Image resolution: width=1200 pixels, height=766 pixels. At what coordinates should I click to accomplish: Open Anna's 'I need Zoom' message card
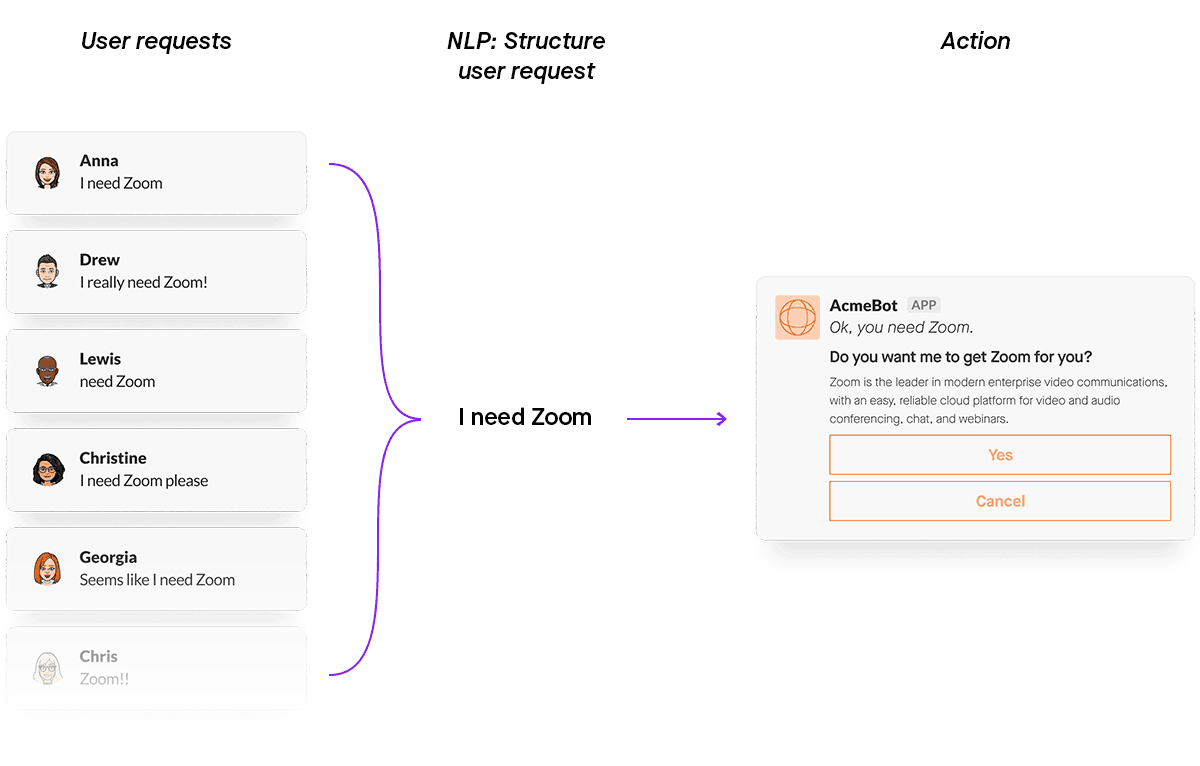(x=156, y=171)
